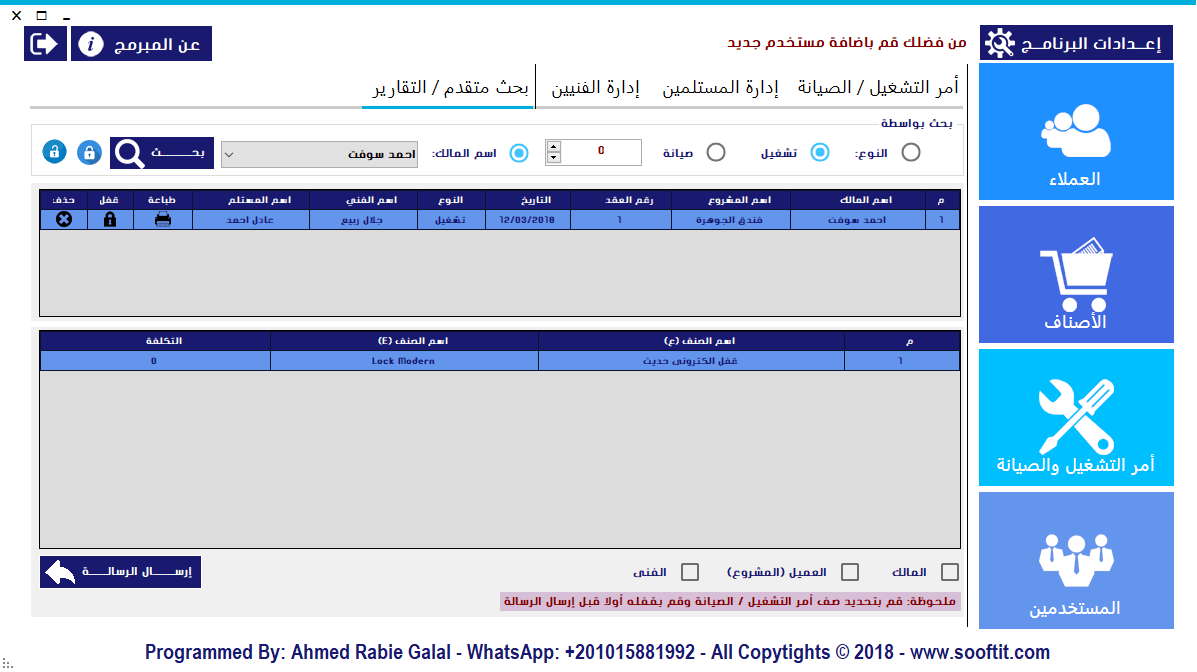Click the search (بحث) button
The height and width of the screenshot is (672, 1197).
(x=161, y=153)
